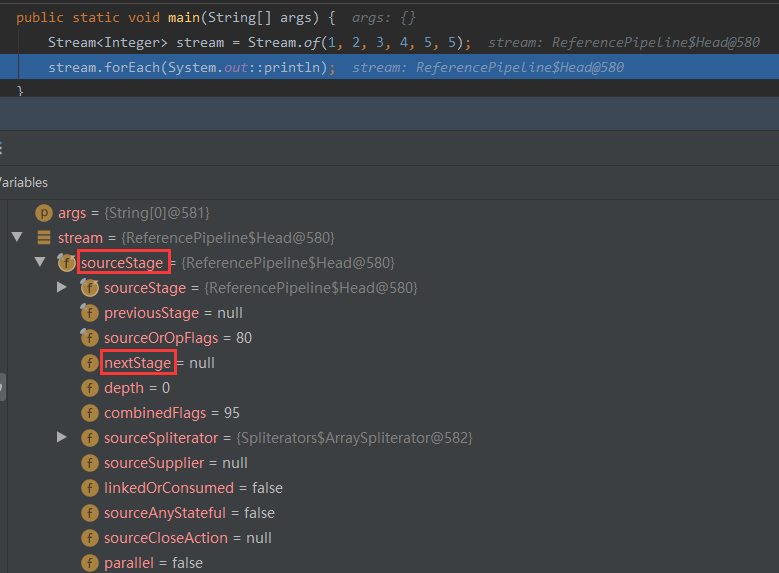Viewport: 779px width, 573px height.
Task: Expand the nested sourceStage field
Action: [62, 287]
